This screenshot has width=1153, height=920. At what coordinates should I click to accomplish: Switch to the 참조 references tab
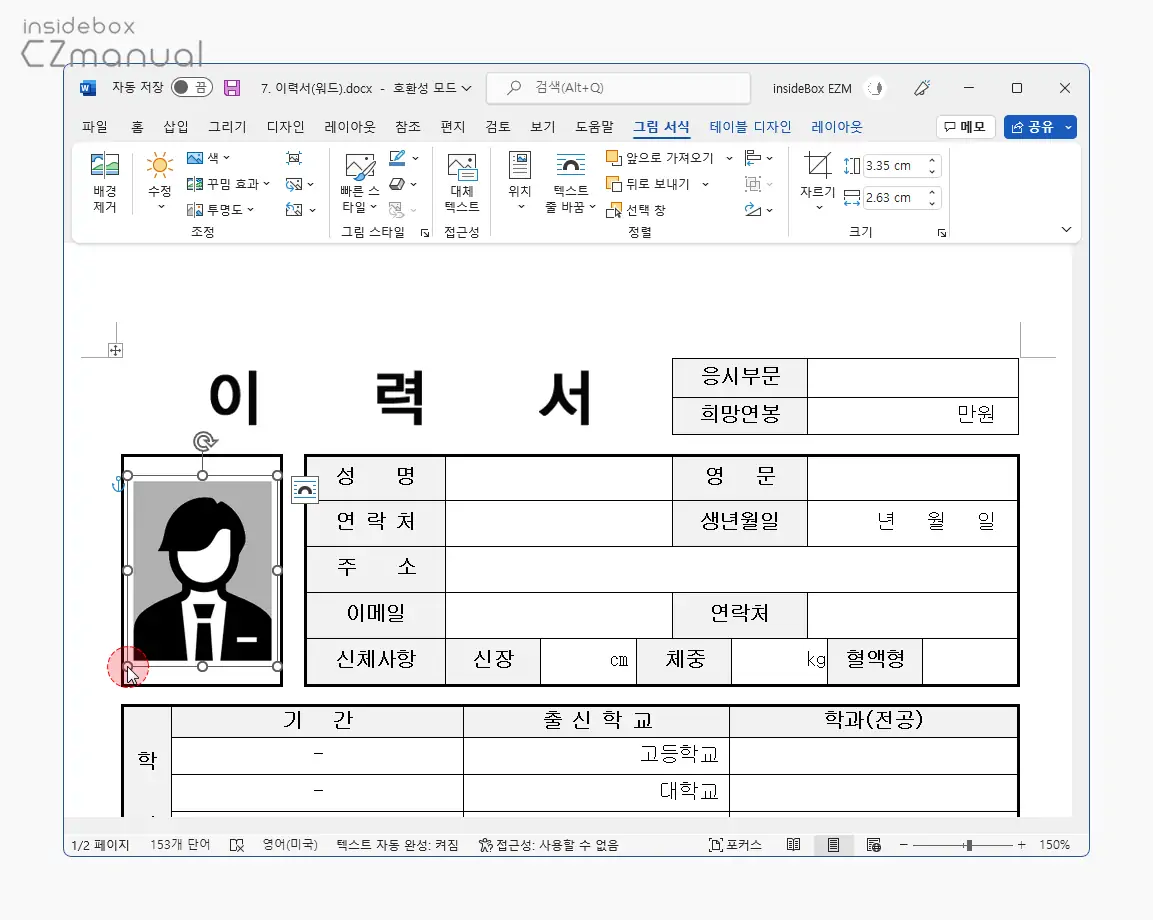click(407, 126)
